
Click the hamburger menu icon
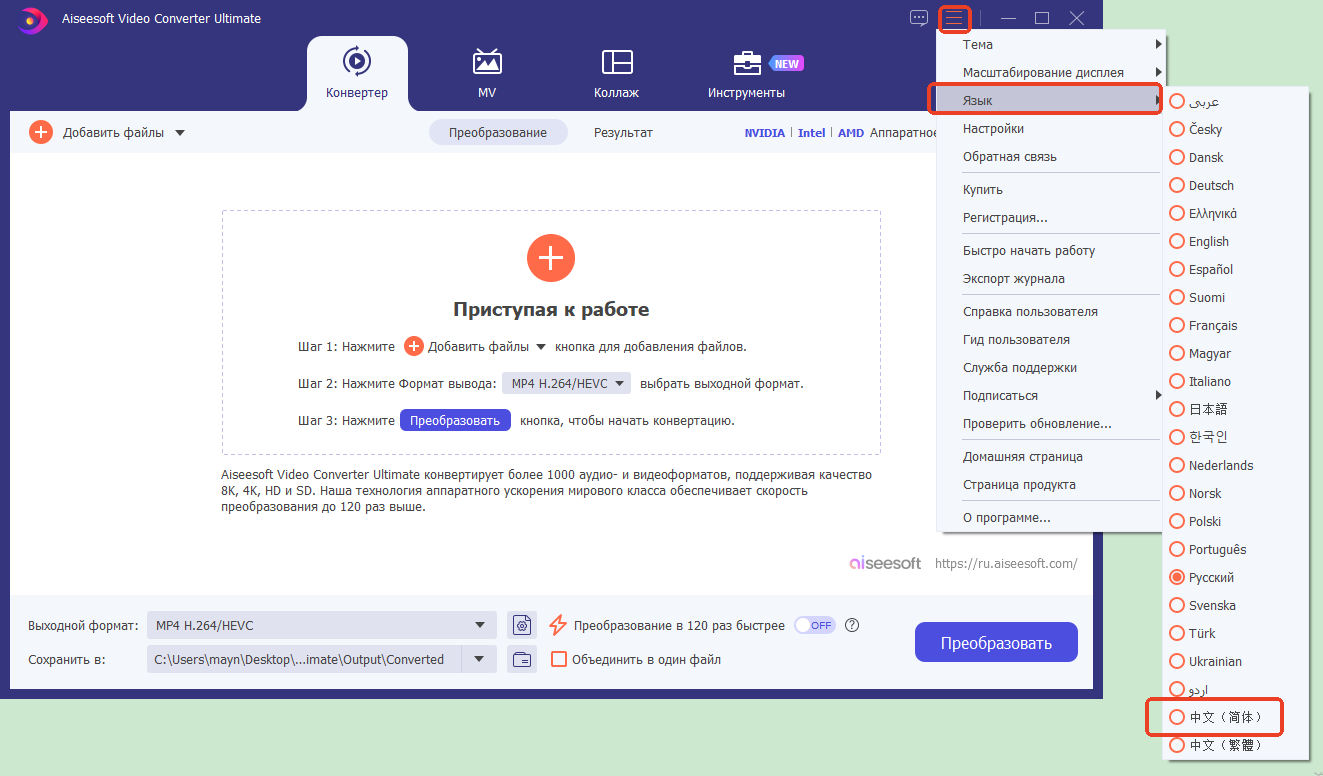(x=955, y=17)
